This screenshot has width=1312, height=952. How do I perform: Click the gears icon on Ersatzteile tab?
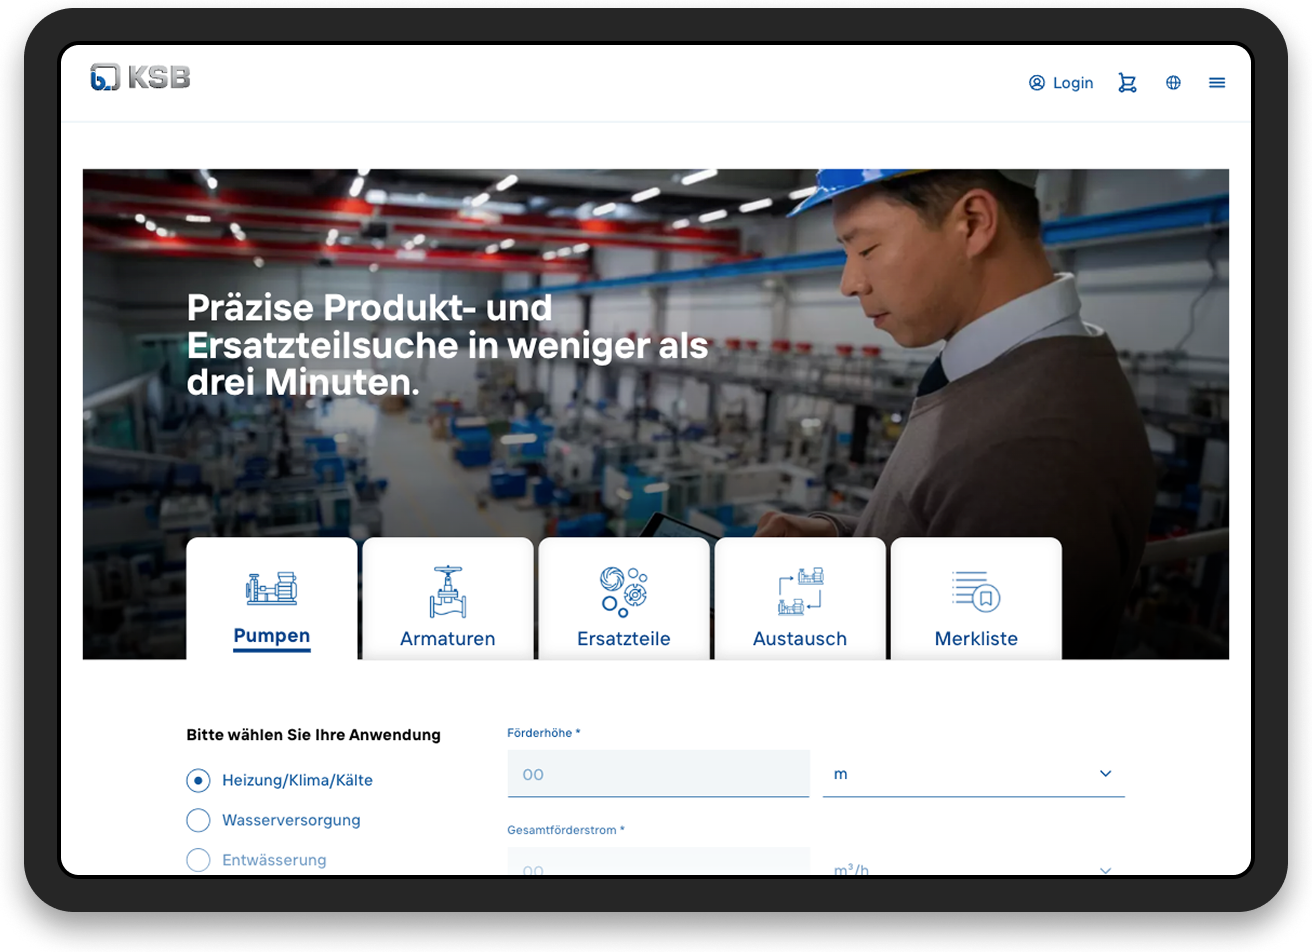(x=623, y=591)
